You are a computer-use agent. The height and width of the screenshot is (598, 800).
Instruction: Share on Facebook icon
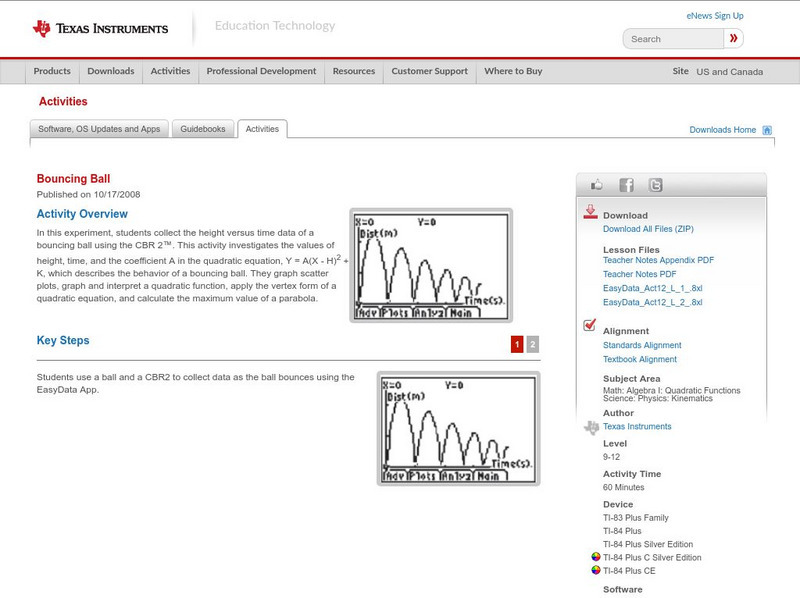pos(626,185)
